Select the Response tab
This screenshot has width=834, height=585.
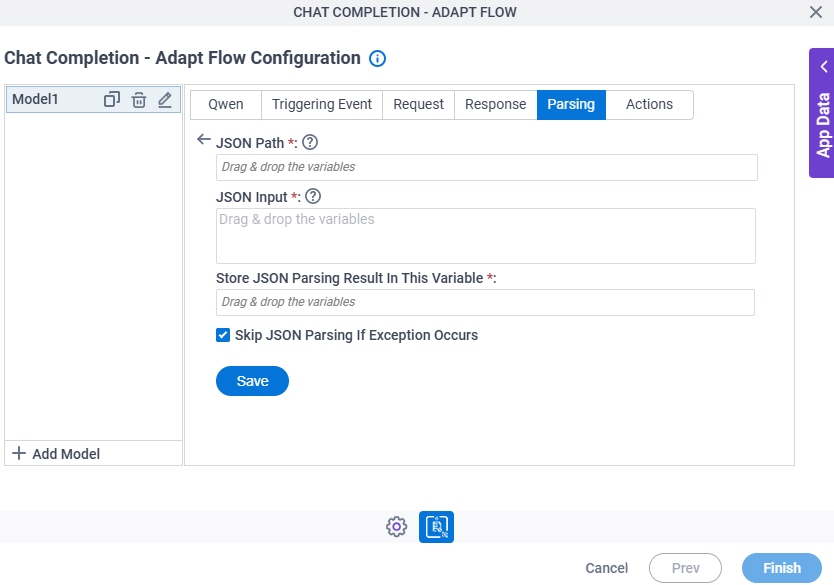495,104
